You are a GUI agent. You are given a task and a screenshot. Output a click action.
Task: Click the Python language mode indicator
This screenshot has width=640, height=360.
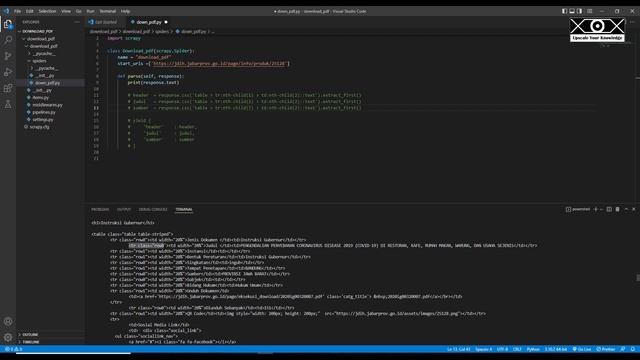pos(533,349)
